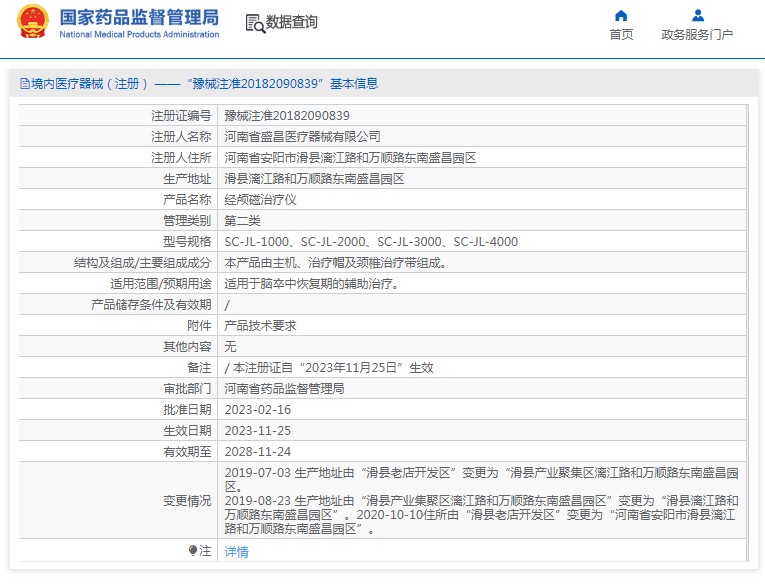Click the 注册人名称 row label
Viewport: 765px width, 584px height.
pos(181,137)
